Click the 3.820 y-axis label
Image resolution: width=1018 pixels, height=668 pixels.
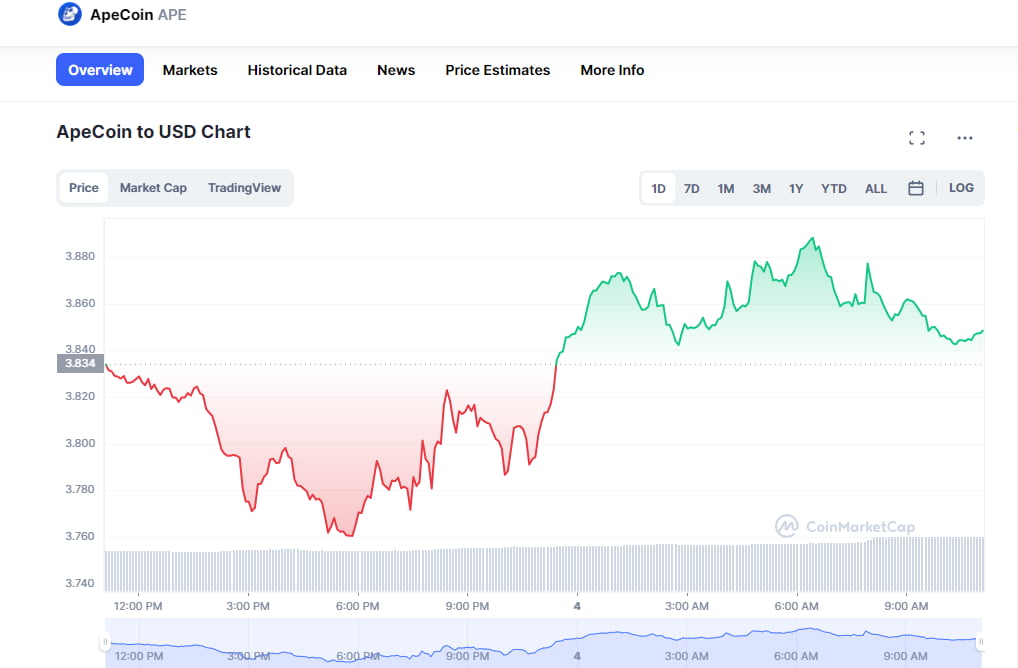tap(80, 396)
